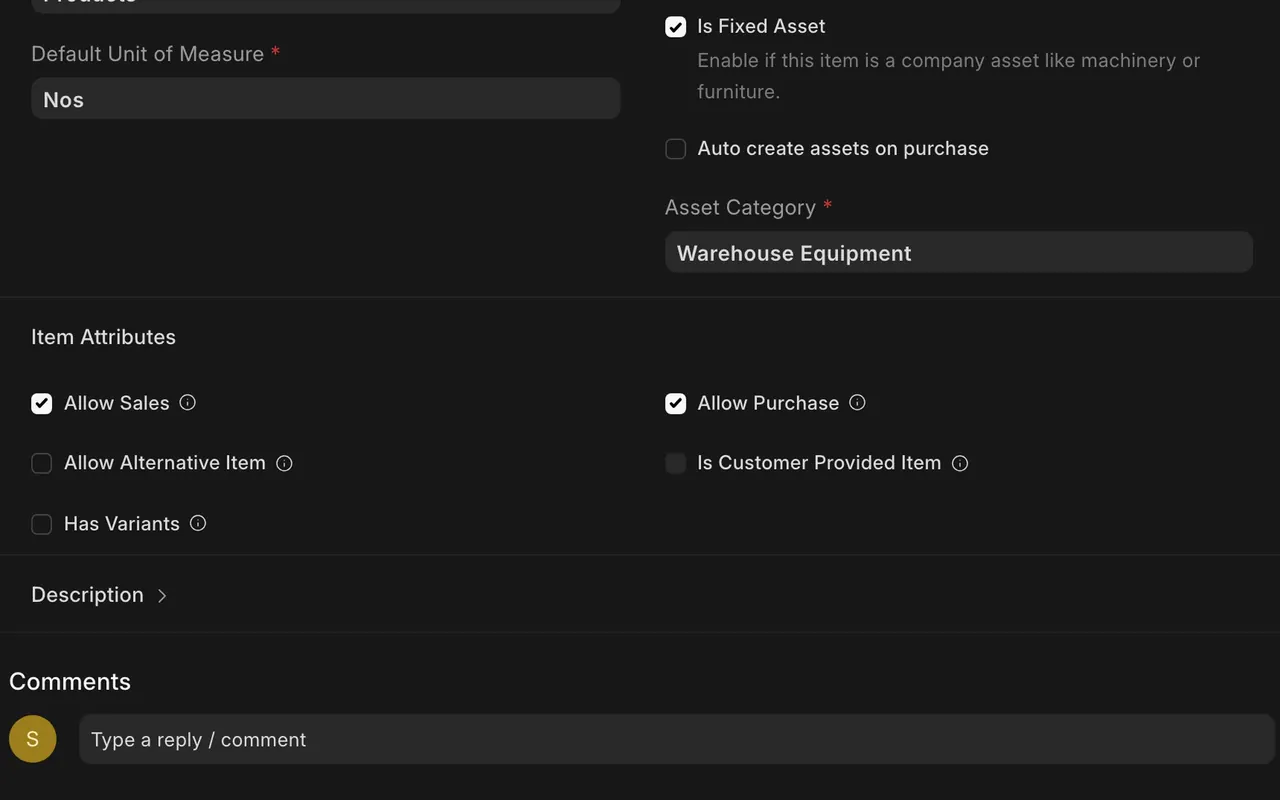The width and height of the screenshot is (1280, 800).
Task: Click info icon beside Allow Alternative Item
Action: (x=284, y=463)
